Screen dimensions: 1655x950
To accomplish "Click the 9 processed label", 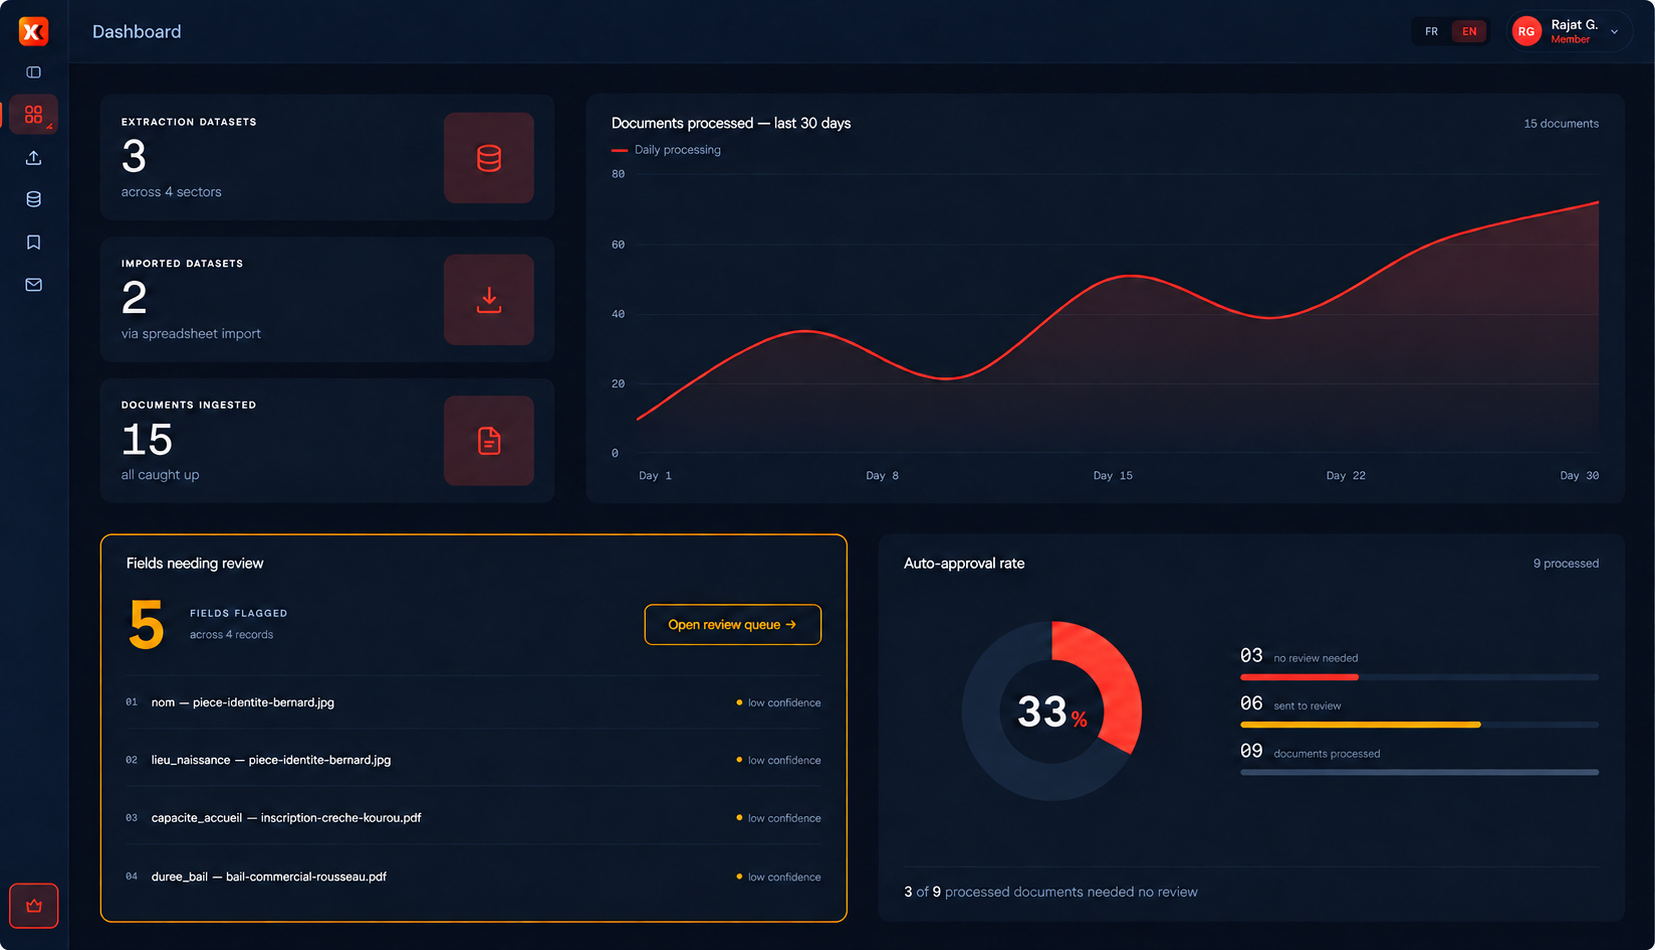I will point(1566,564).
